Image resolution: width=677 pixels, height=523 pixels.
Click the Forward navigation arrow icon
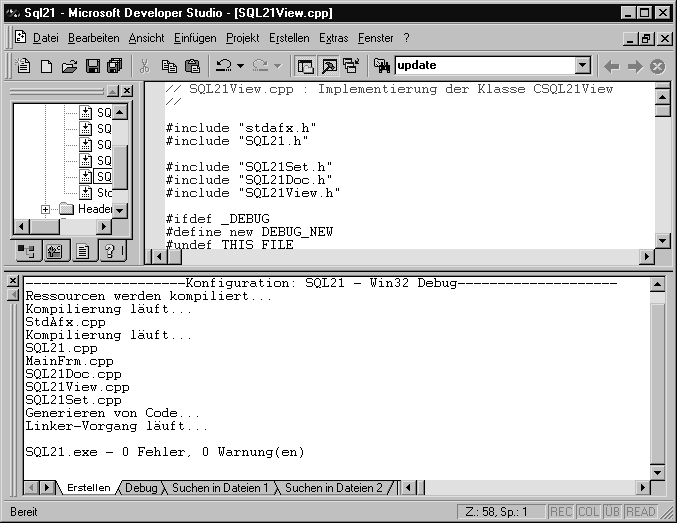point(635,67)
